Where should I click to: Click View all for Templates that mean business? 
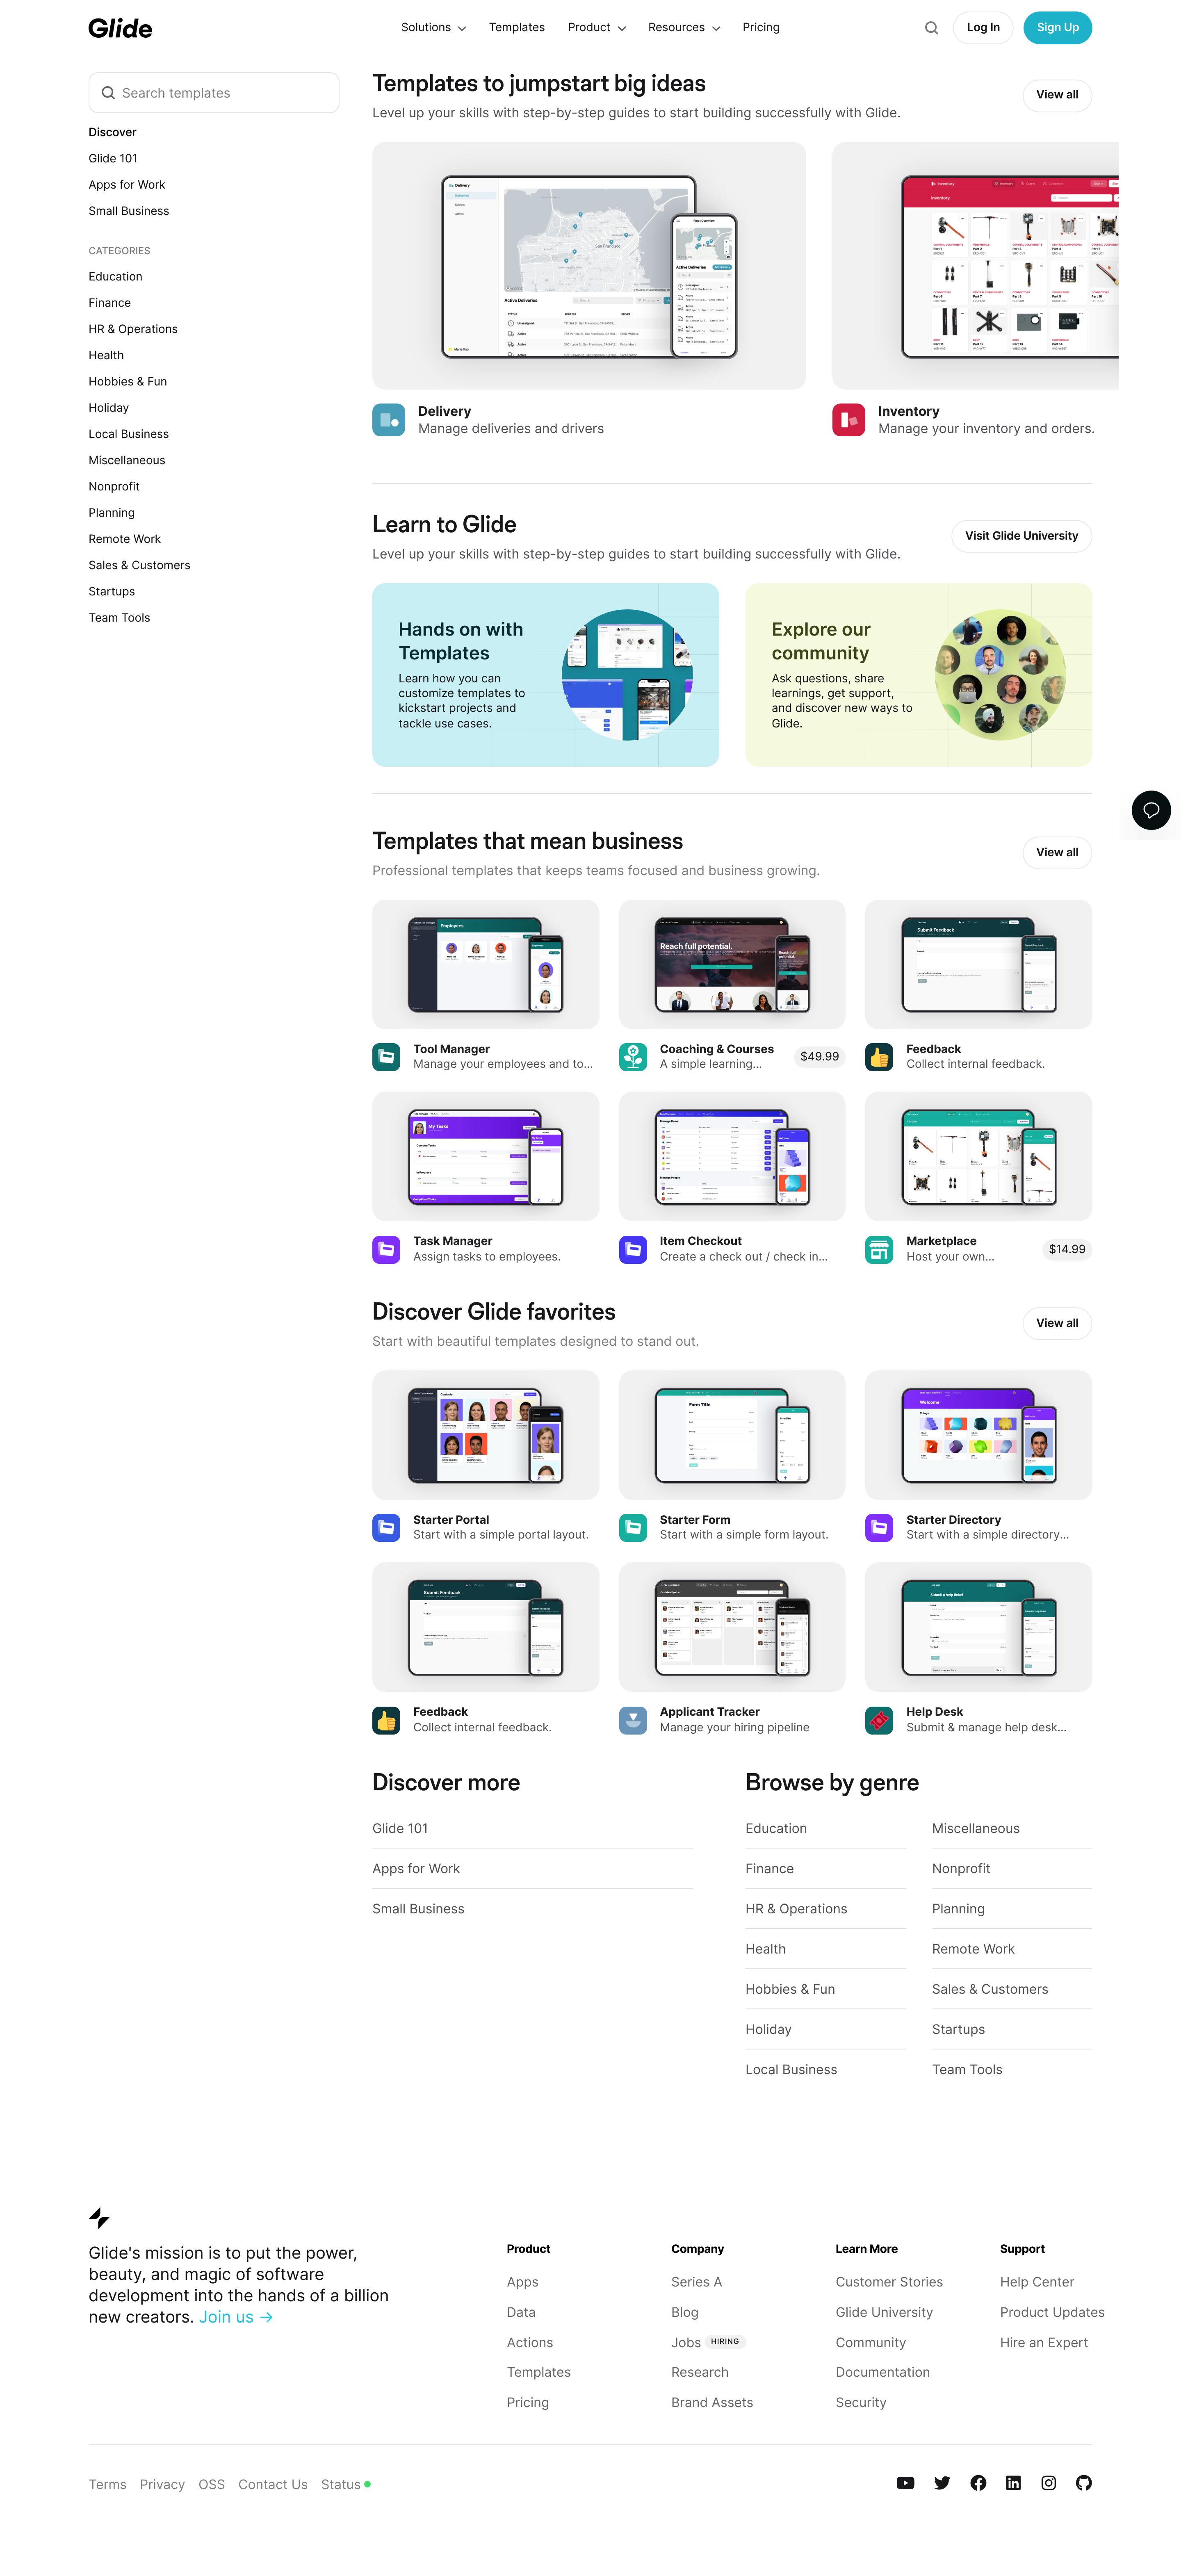[x=1057, y=853]
